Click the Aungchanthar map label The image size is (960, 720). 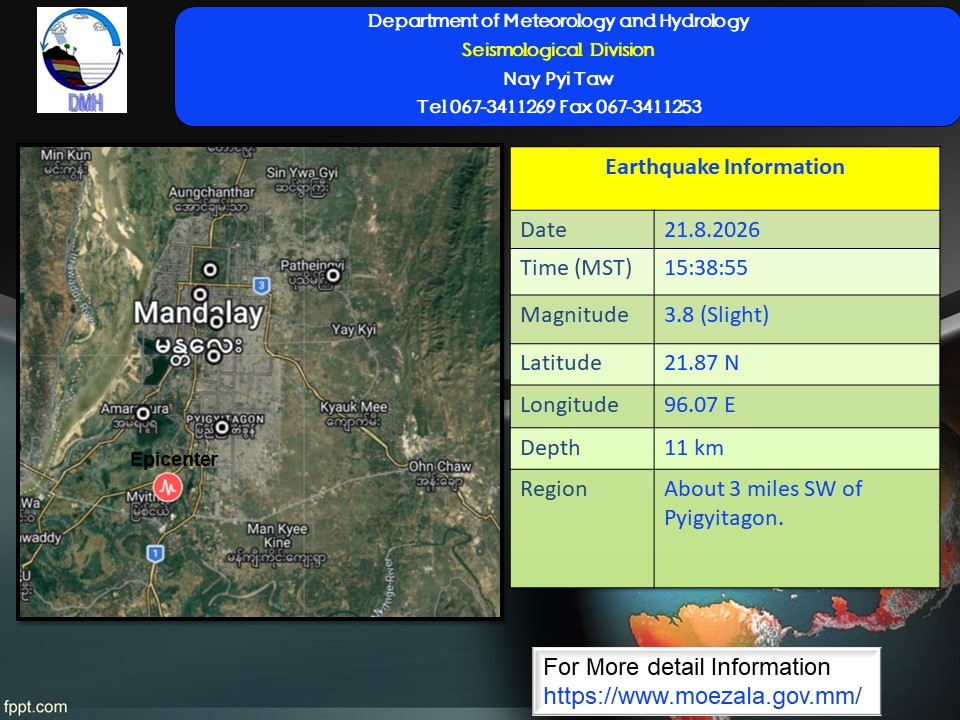211,192
